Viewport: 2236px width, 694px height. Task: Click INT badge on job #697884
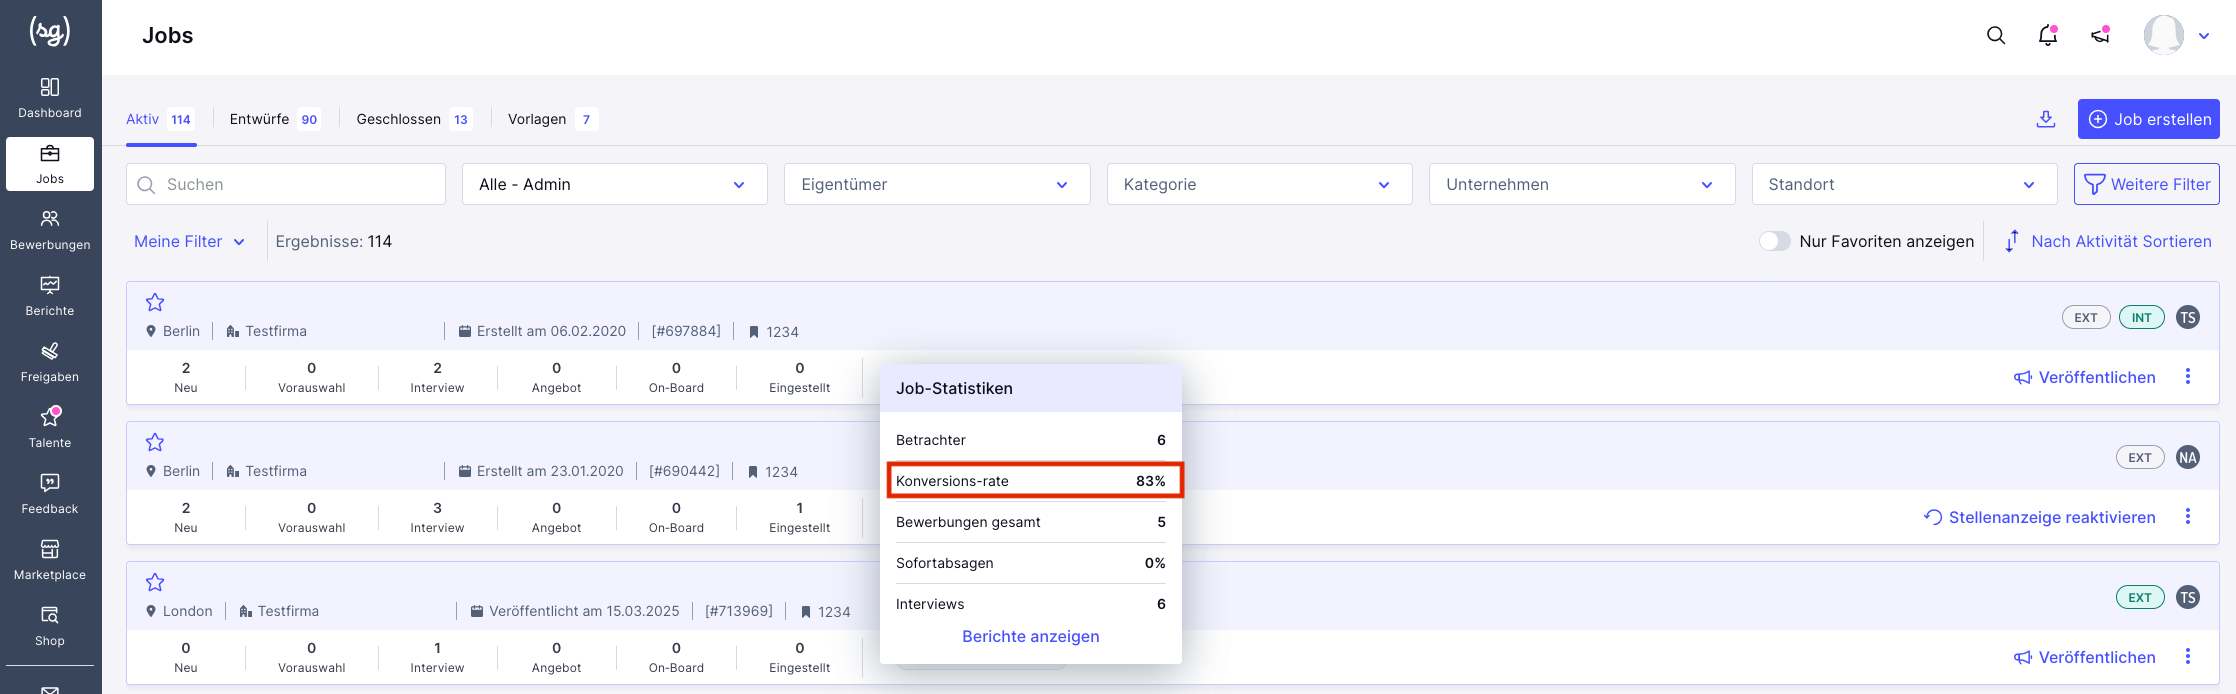pyautogui.click(x=2142, y=317)
